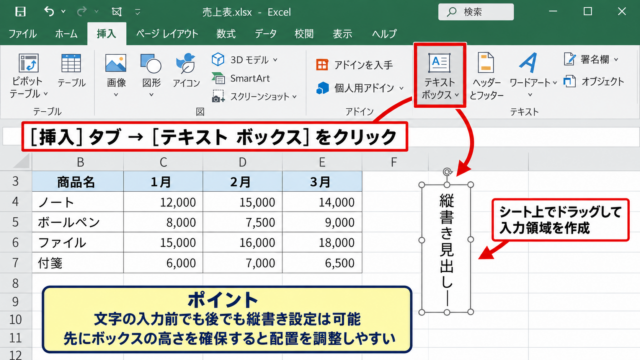The image size is (640, 360).
Task: Insert a テーブル via table icon
Action: (x=71, y=63)
